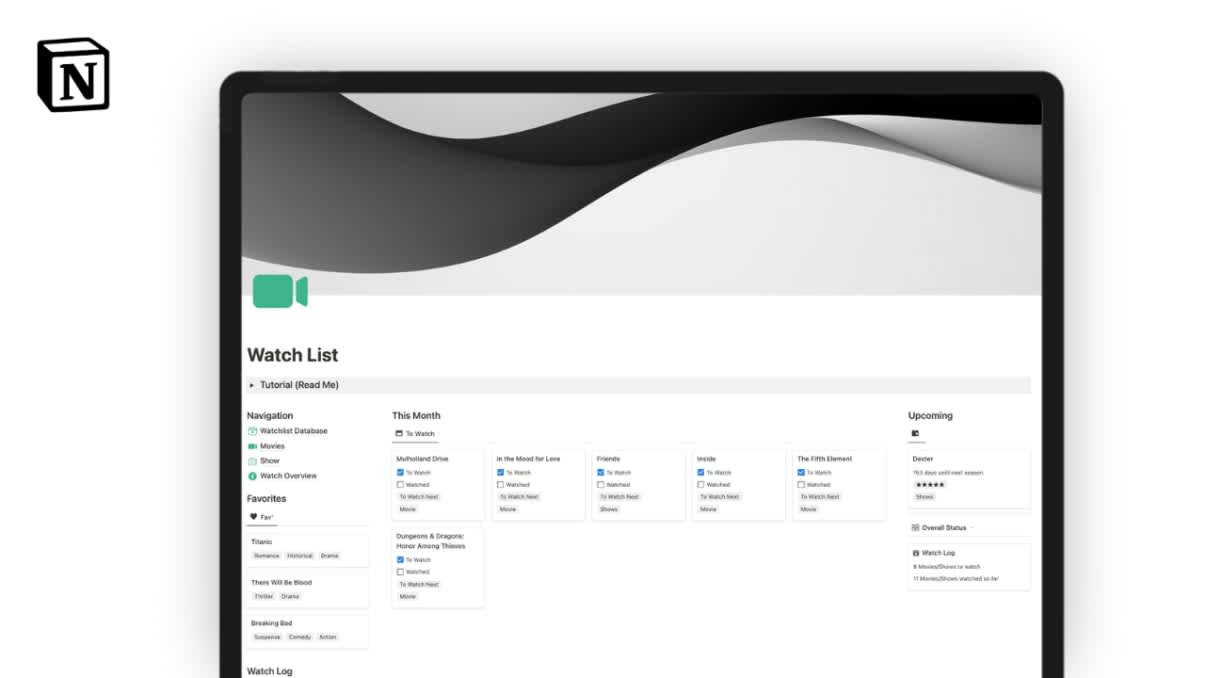The image size is (1205, 678).
Task: Open The Fifth Element card title
Action: tap(824, 459)
